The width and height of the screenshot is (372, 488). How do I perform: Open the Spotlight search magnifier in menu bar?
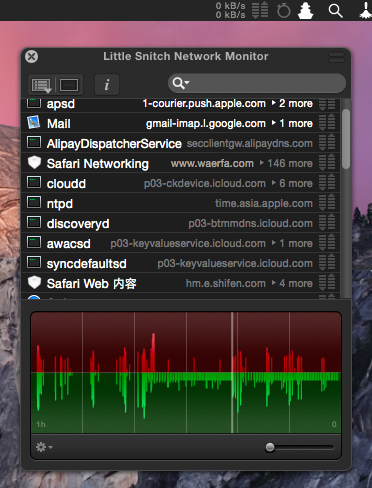tap(335, 11)
